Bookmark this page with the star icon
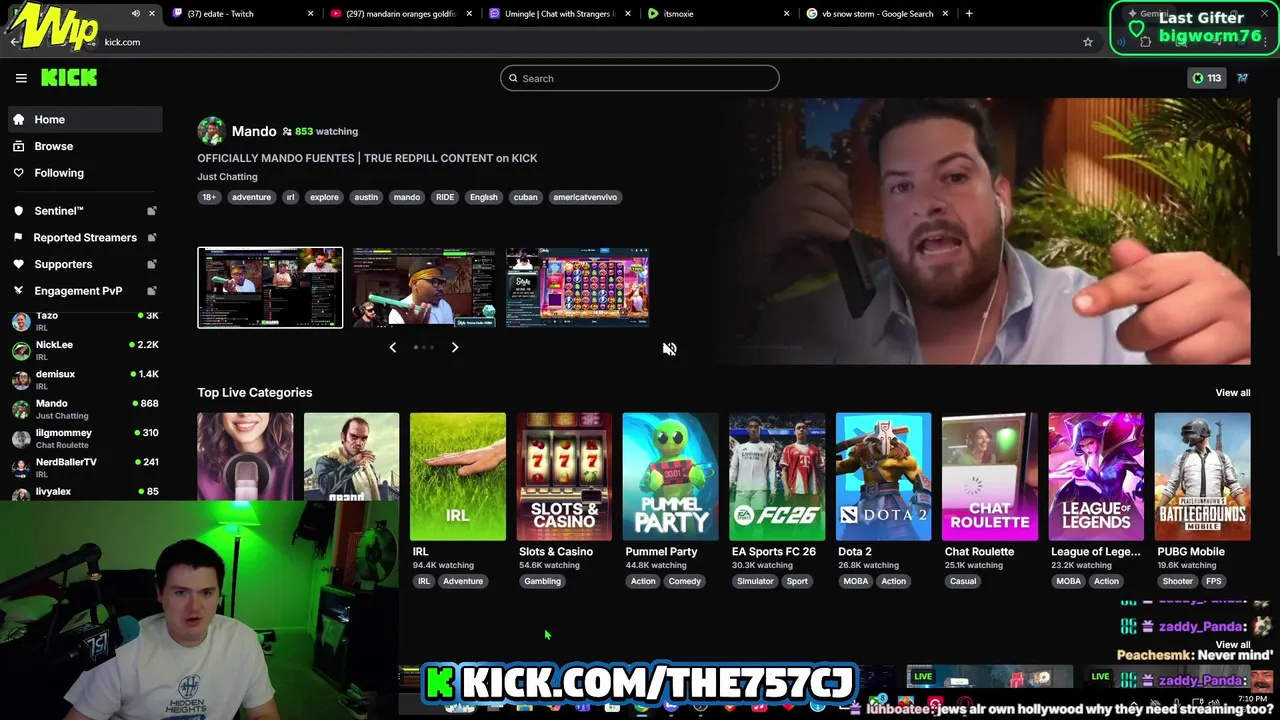The width and height of the screenshot is (1280, 720). click(x=1088, y=42)
